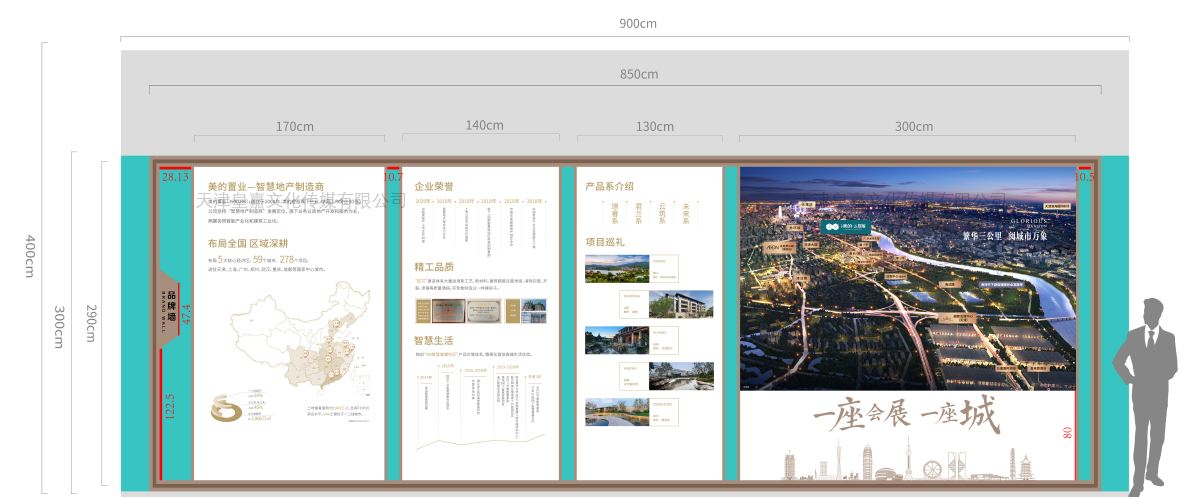
Task: Click the teal 美的公园城 logo badge
Action: point(846,227)
